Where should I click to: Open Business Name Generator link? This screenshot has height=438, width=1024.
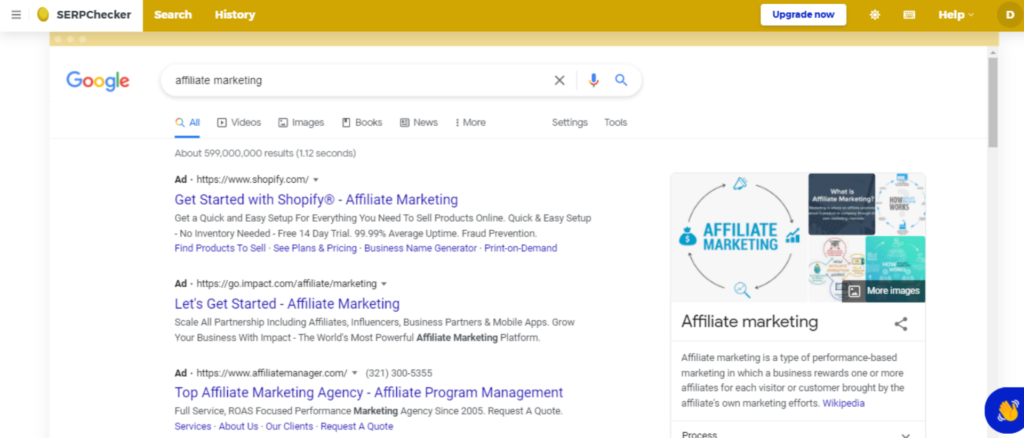[x=421, y=248]
